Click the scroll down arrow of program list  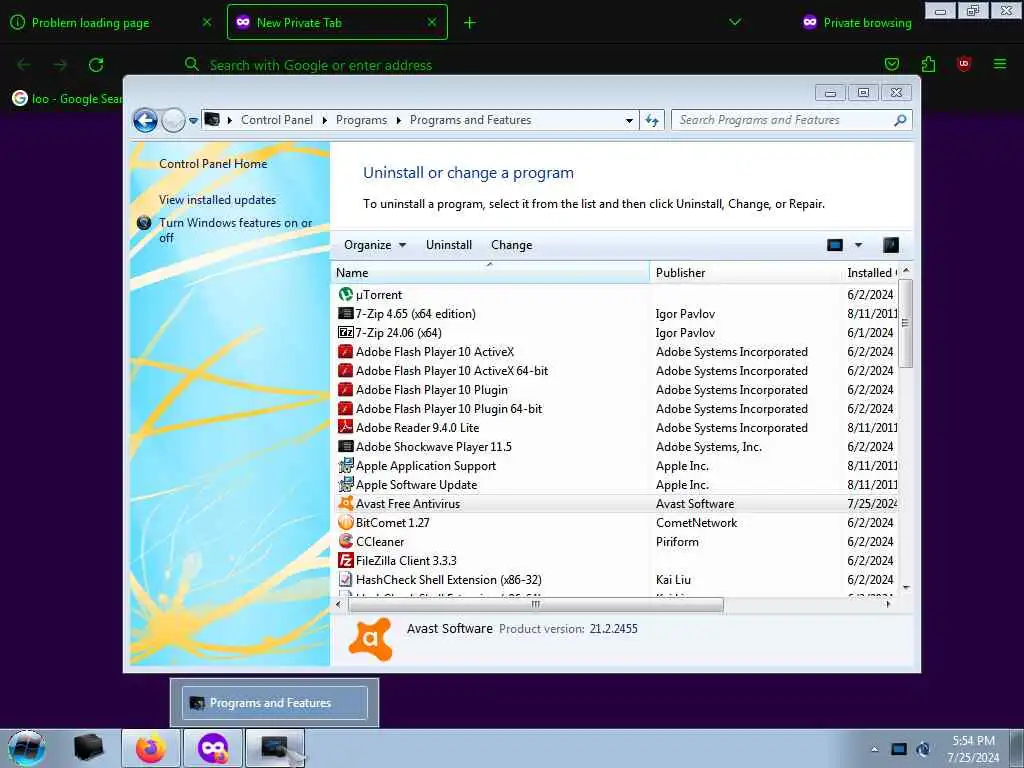[906, 587]
